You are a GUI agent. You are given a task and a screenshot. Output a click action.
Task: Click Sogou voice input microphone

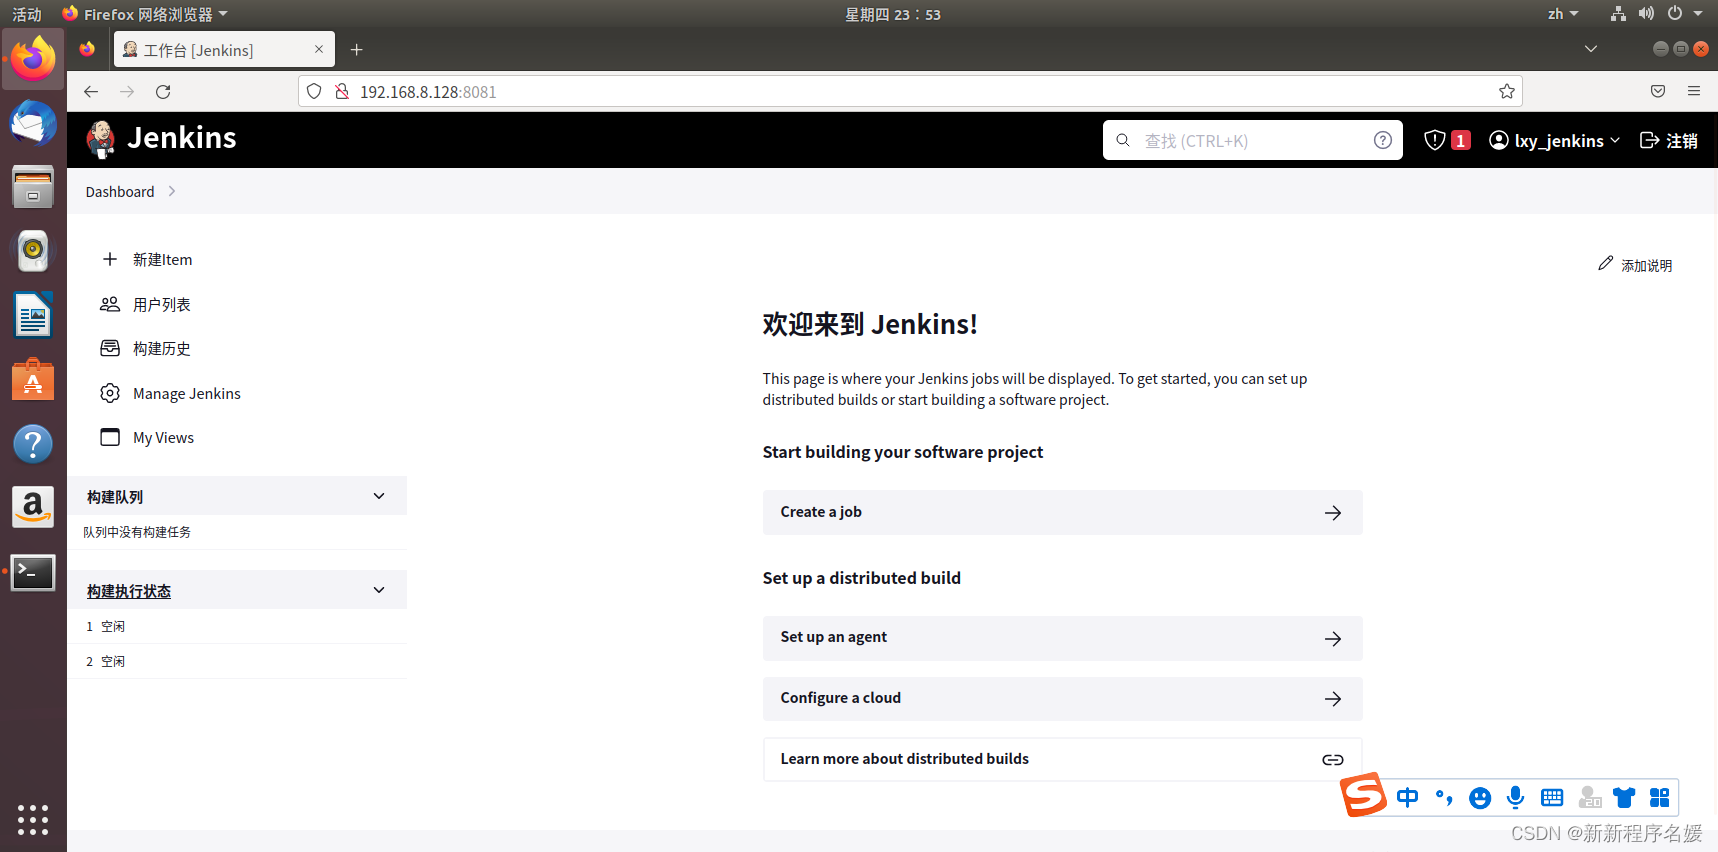tap(1516, 797)
